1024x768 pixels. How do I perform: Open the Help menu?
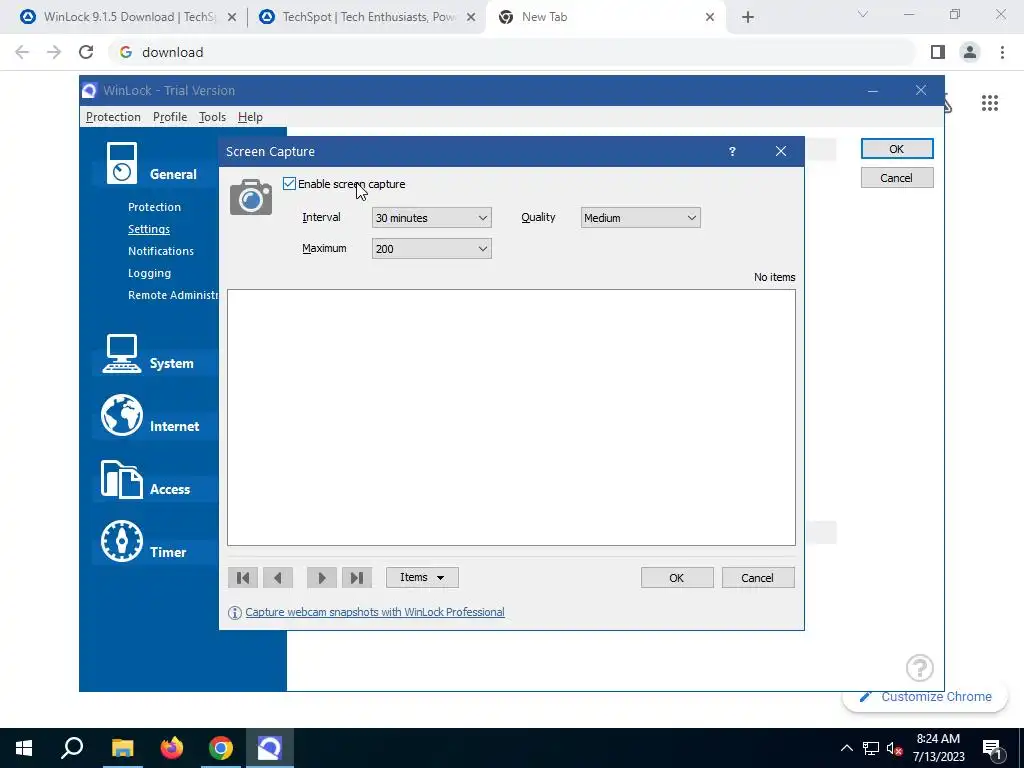(250, 117)
